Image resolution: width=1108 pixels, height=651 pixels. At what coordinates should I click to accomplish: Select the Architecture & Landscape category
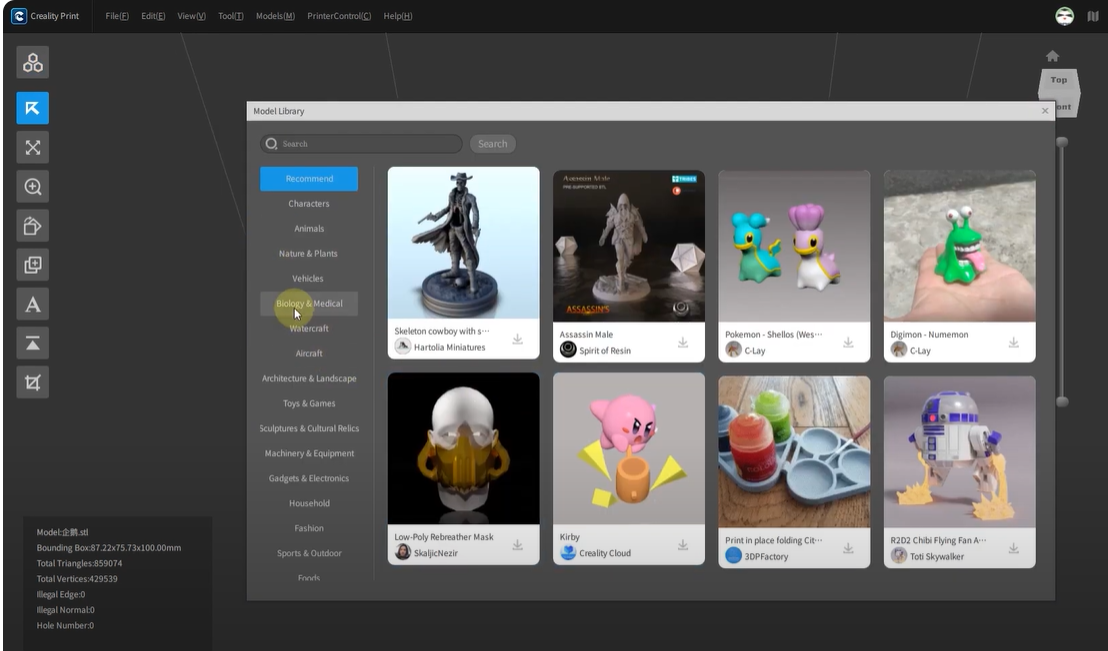pos(309,378)
